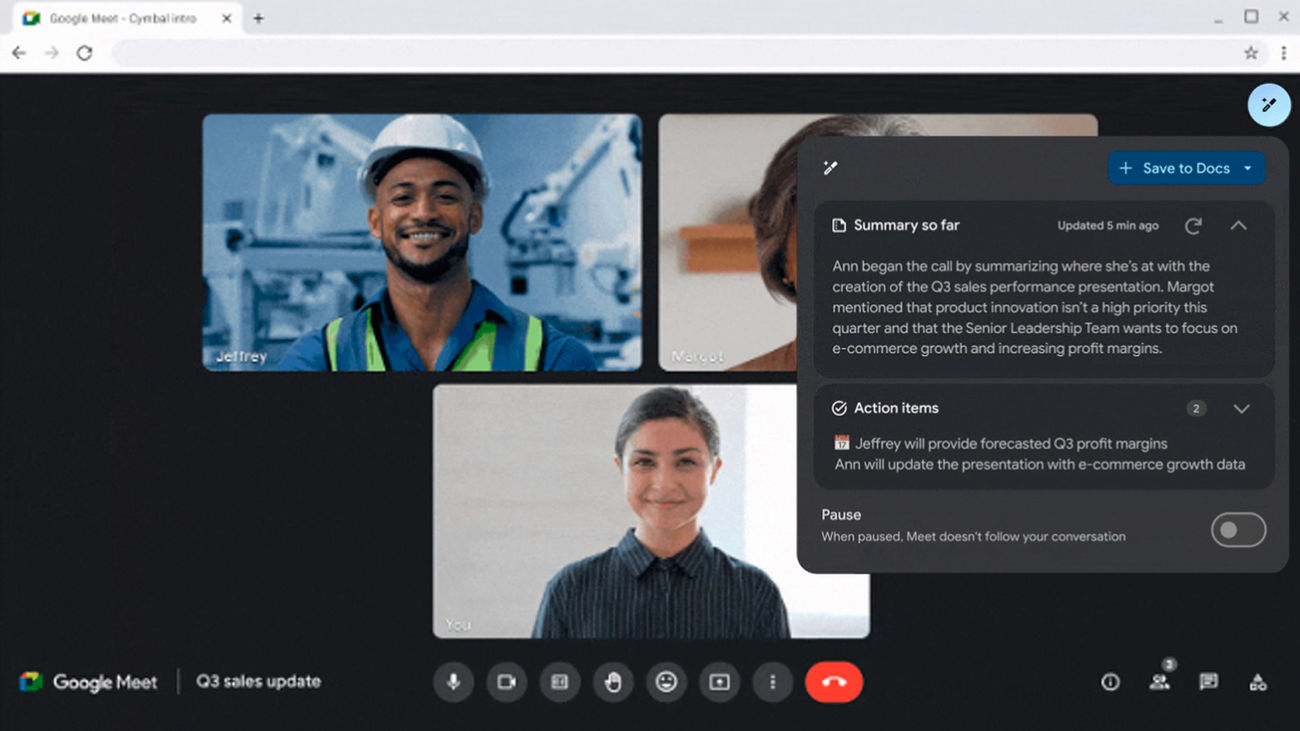Expand the Action items section
The image size is (1300, 731).
point(1241,408)
